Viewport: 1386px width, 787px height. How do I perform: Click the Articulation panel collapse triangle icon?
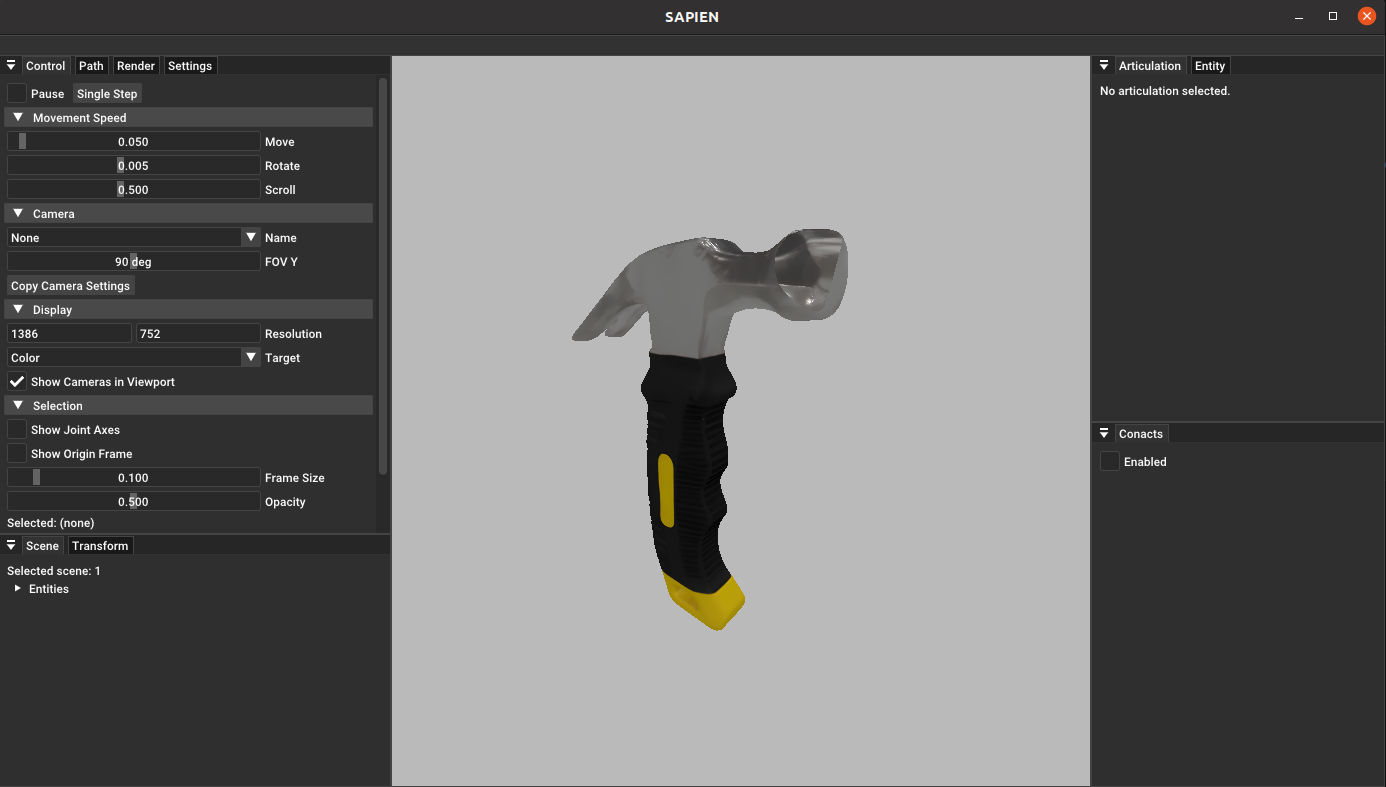[1104, 65]
